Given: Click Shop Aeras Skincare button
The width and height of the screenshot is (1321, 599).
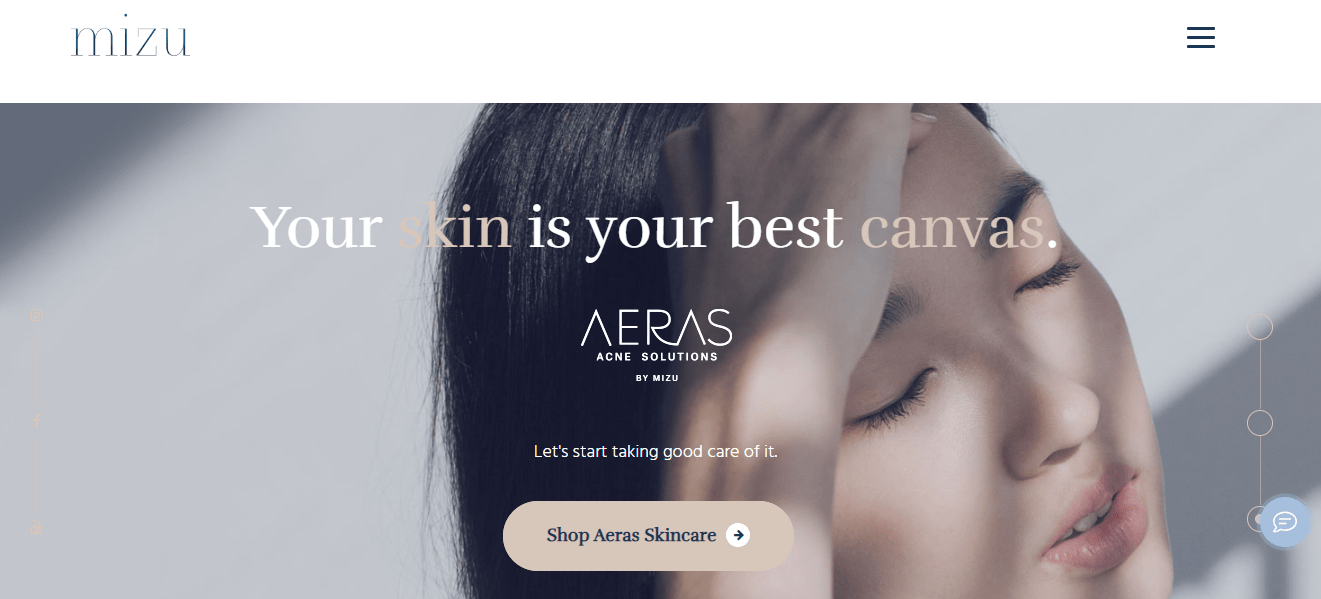Looking at the screenshot, I should click(x=648, y=536).
